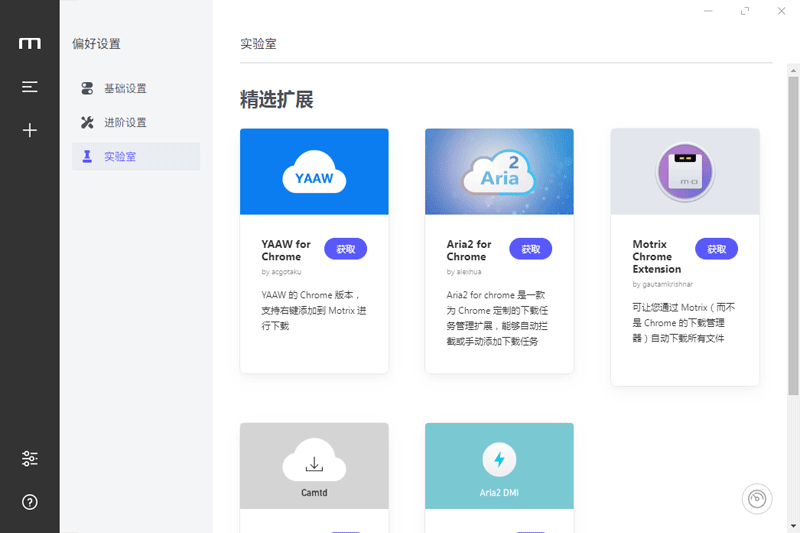Click the plus icon to add task
Screen dimensions: 800x533
(30, 130)
